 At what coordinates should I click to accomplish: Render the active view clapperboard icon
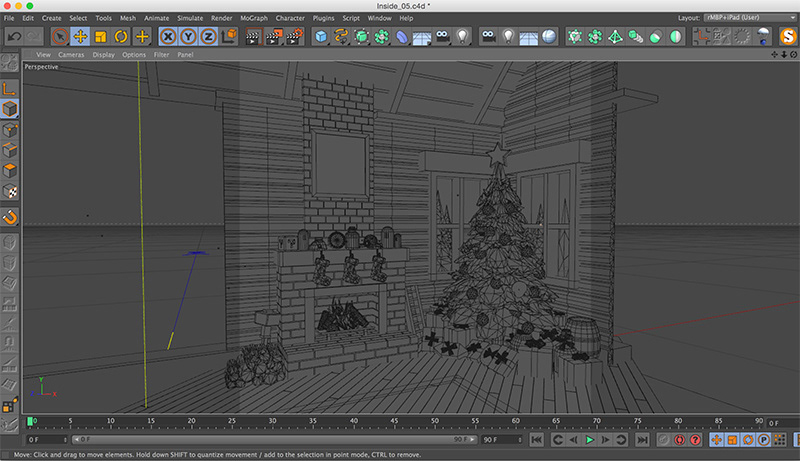click(x=254, y=37)
